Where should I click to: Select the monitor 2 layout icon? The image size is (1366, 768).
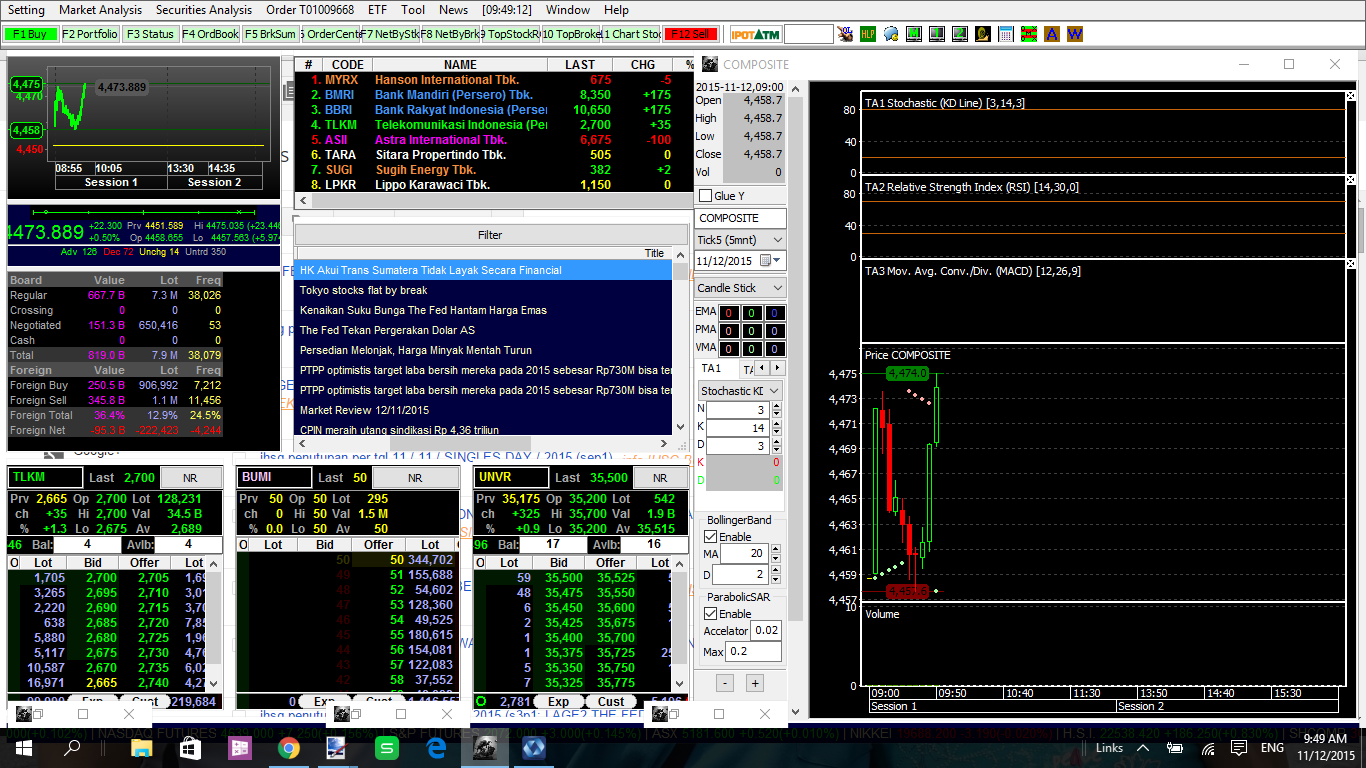pos(959,34)
